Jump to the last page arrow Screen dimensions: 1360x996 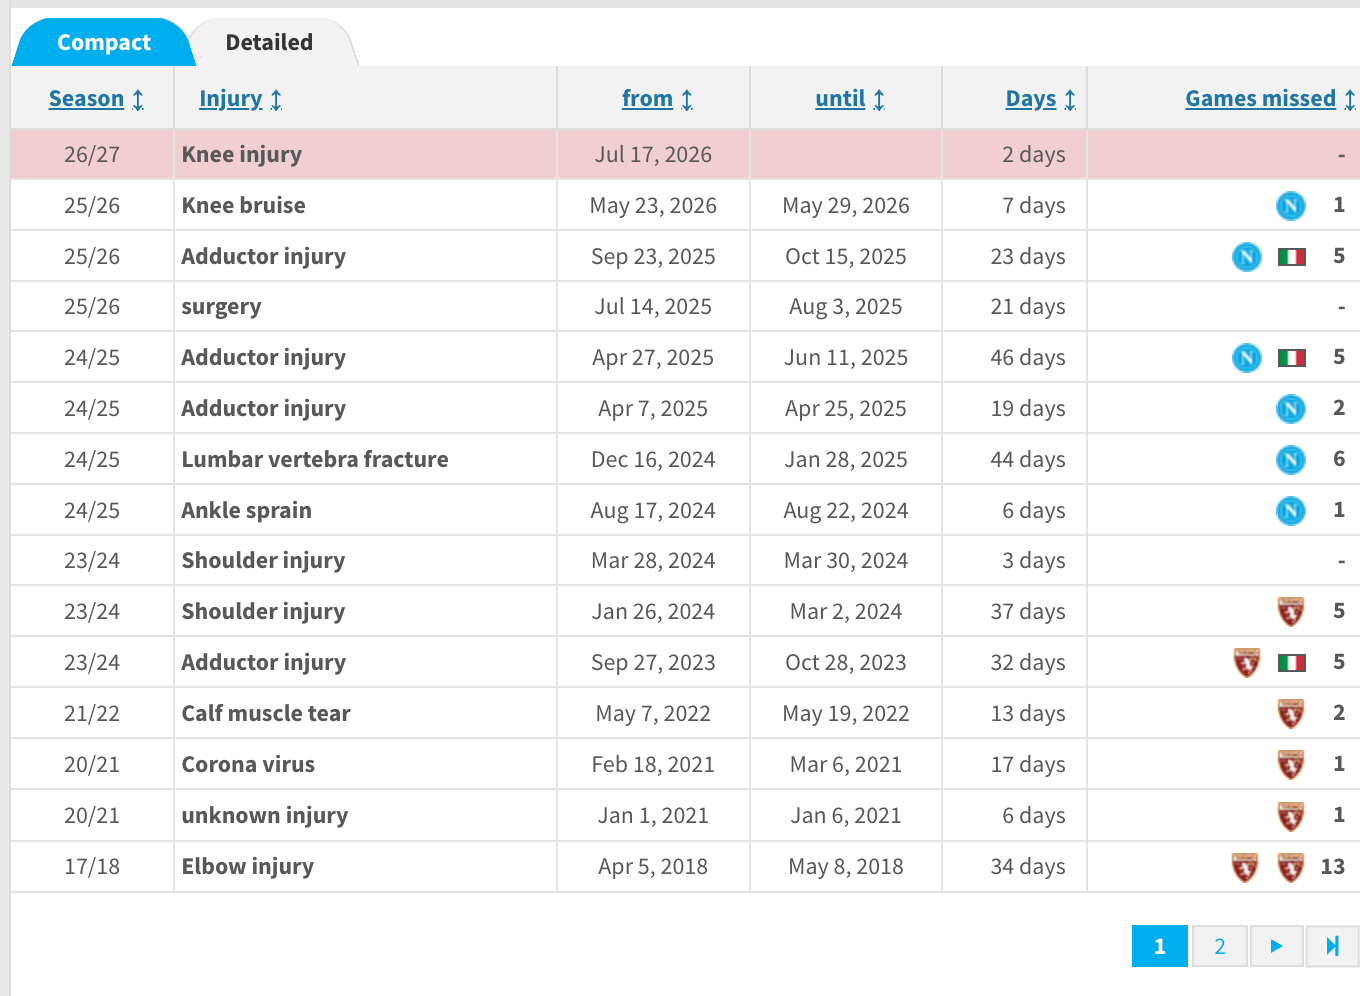(x=1332, y=946)
